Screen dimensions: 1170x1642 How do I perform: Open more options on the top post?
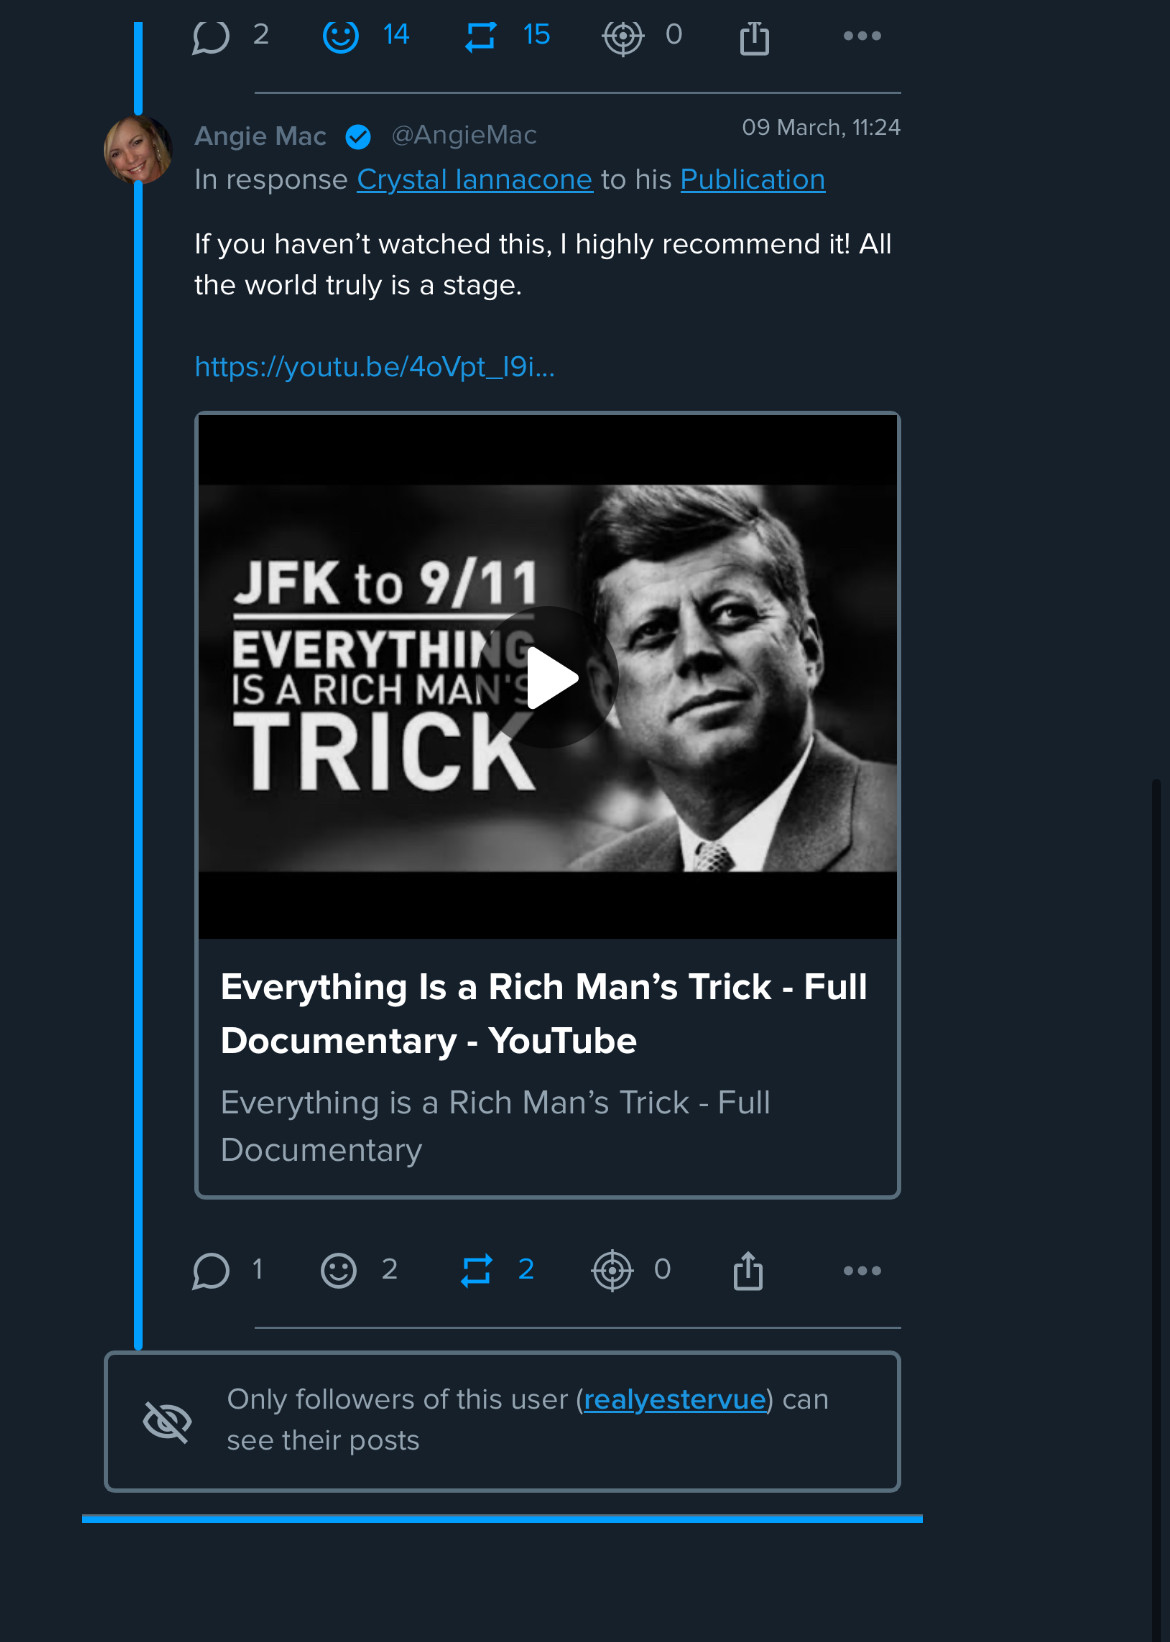click(861, 36)
